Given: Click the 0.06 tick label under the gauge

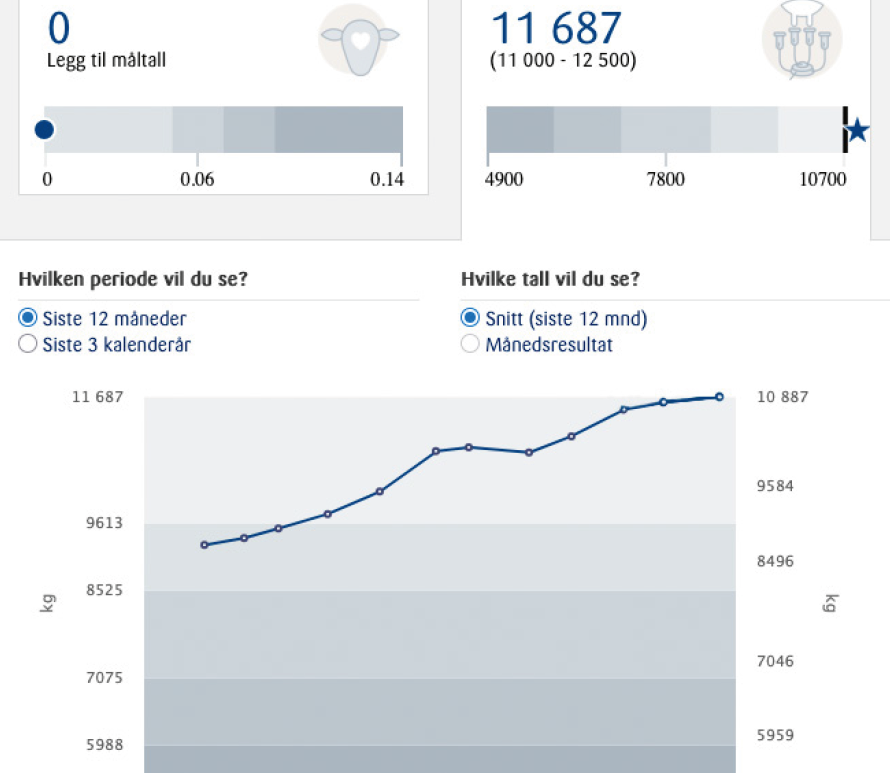Looking at the screenshot, I should point(197,180).
